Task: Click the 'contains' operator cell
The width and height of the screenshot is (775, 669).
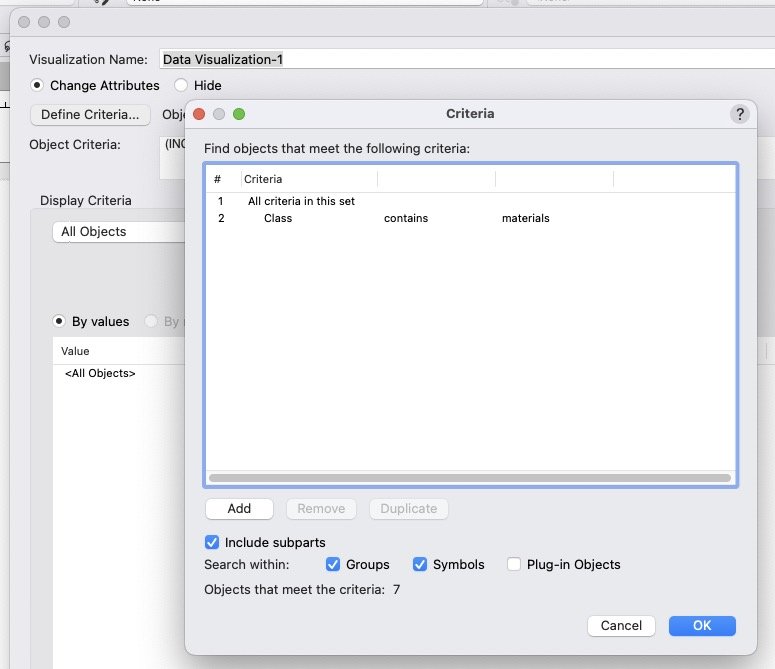Action: click(406, 218)
